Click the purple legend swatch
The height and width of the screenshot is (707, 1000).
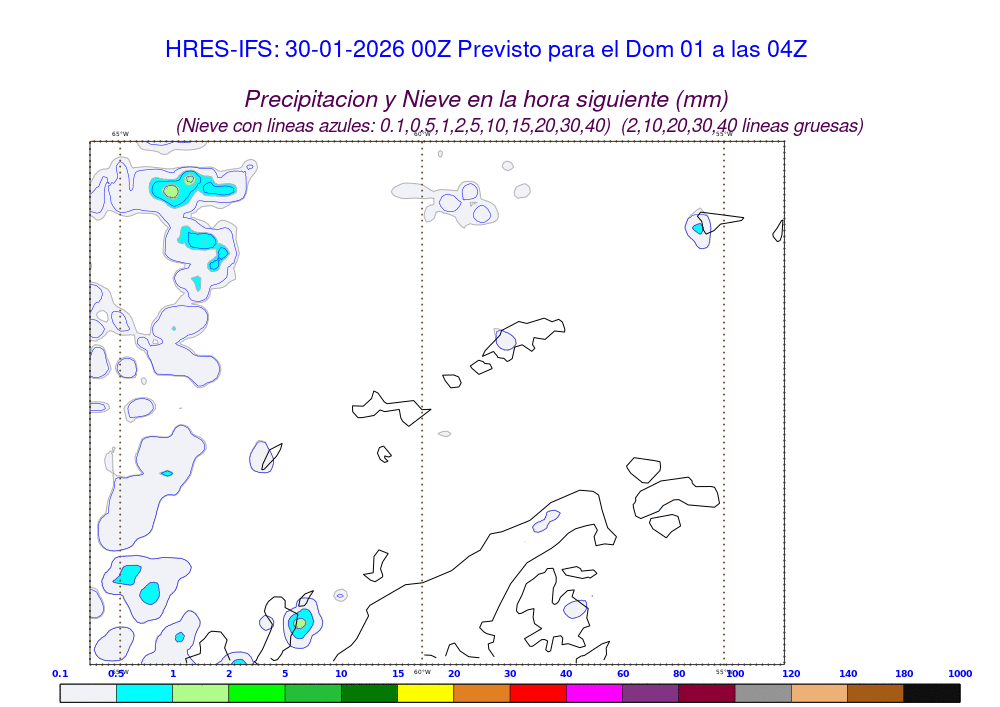coord(650,692)
